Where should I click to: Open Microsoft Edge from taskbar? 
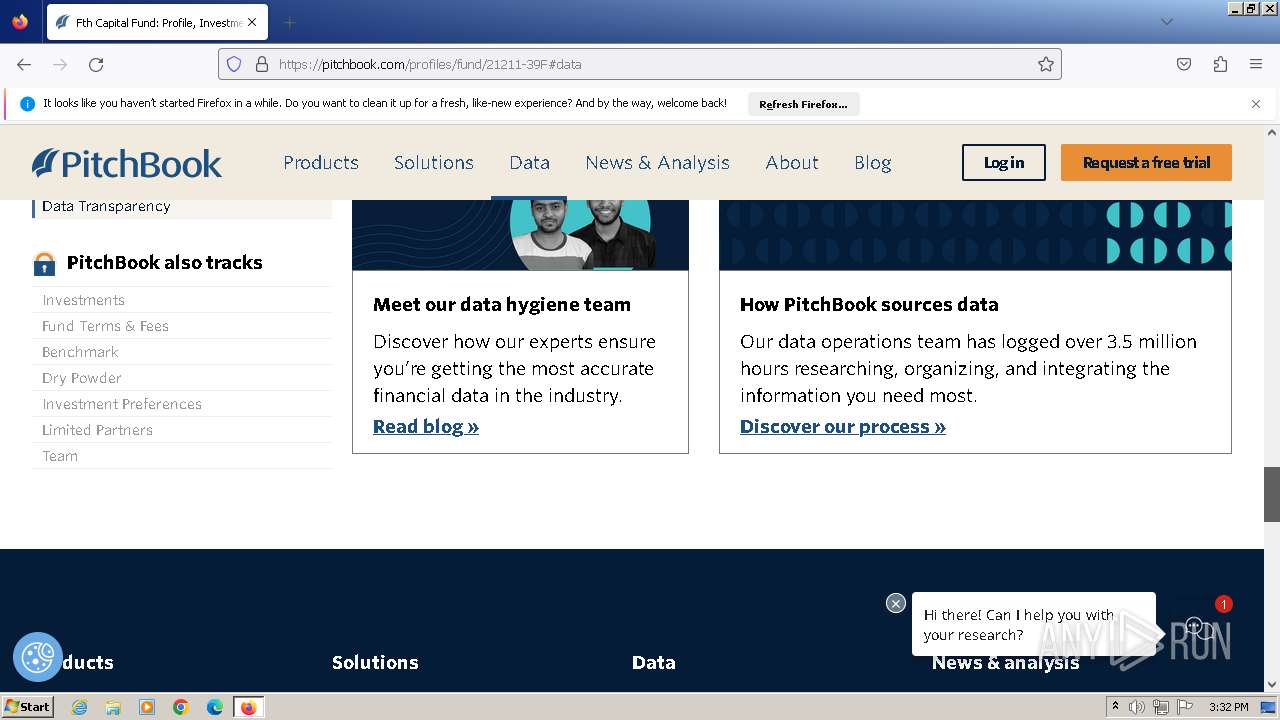[x=215, y=707]
